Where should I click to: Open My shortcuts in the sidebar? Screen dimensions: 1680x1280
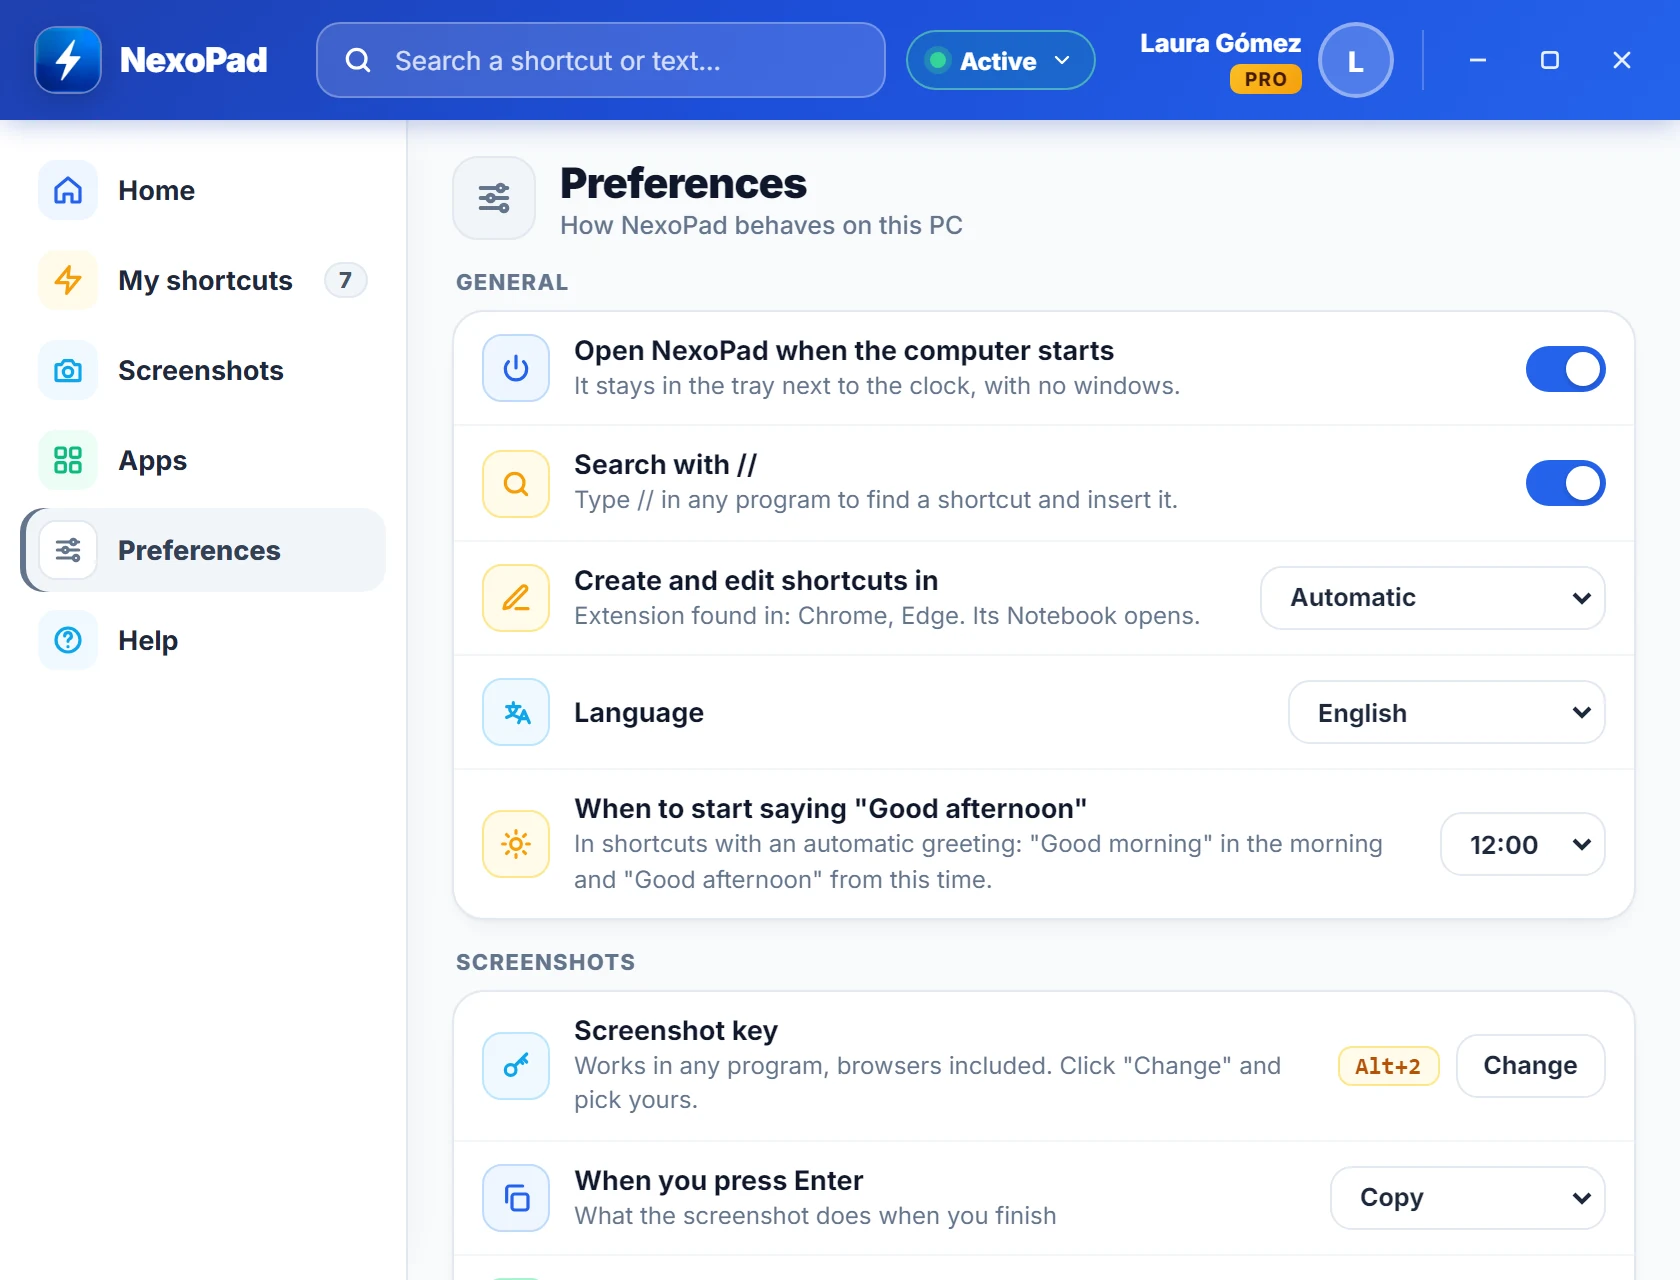pos(203,280)
